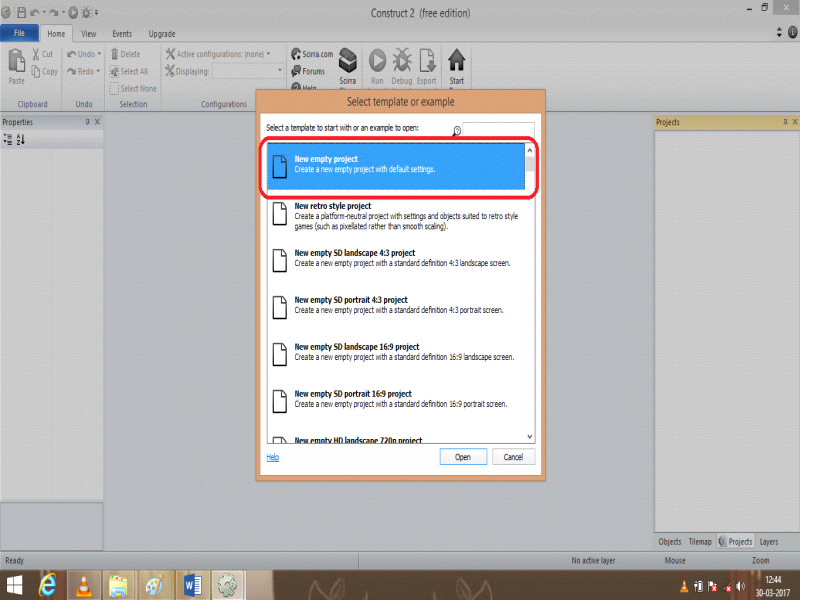
Task: Run the project with the Run icon
Action: [x=376, y=60]
